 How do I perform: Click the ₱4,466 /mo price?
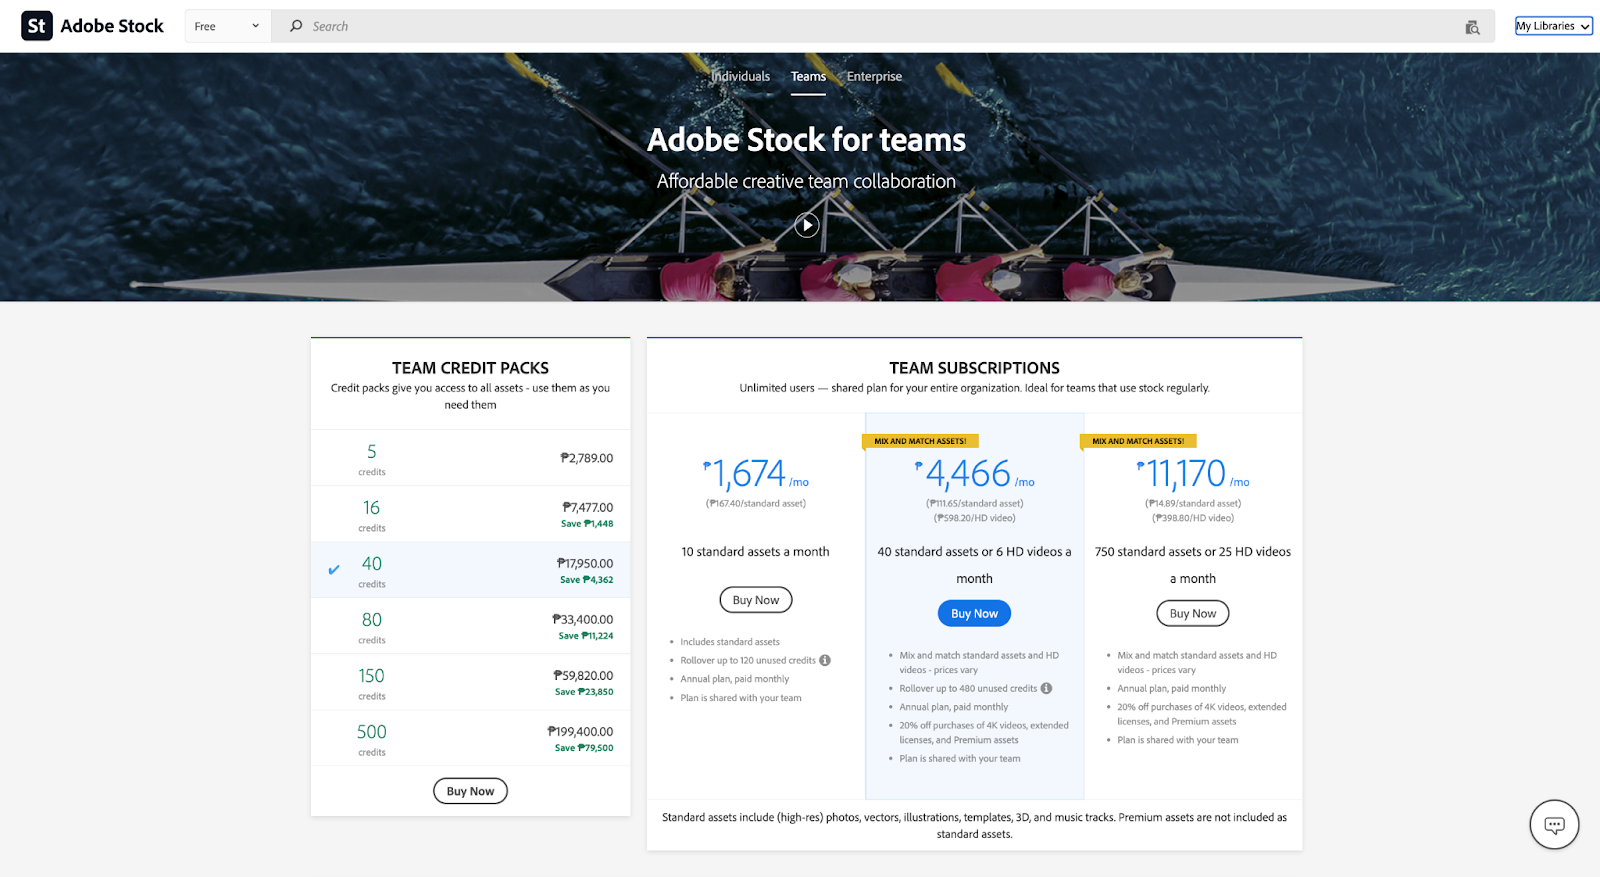tap(974, 473)
